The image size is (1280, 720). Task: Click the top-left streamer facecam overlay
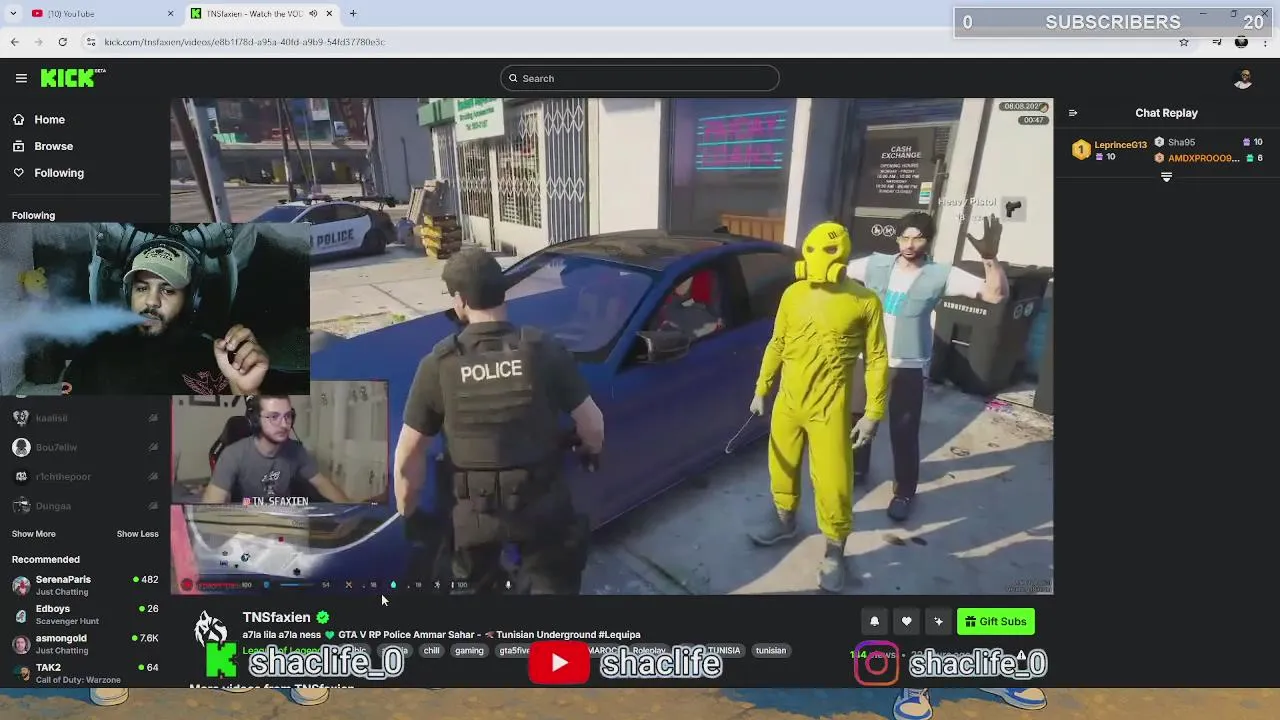[x=155, y=309]
